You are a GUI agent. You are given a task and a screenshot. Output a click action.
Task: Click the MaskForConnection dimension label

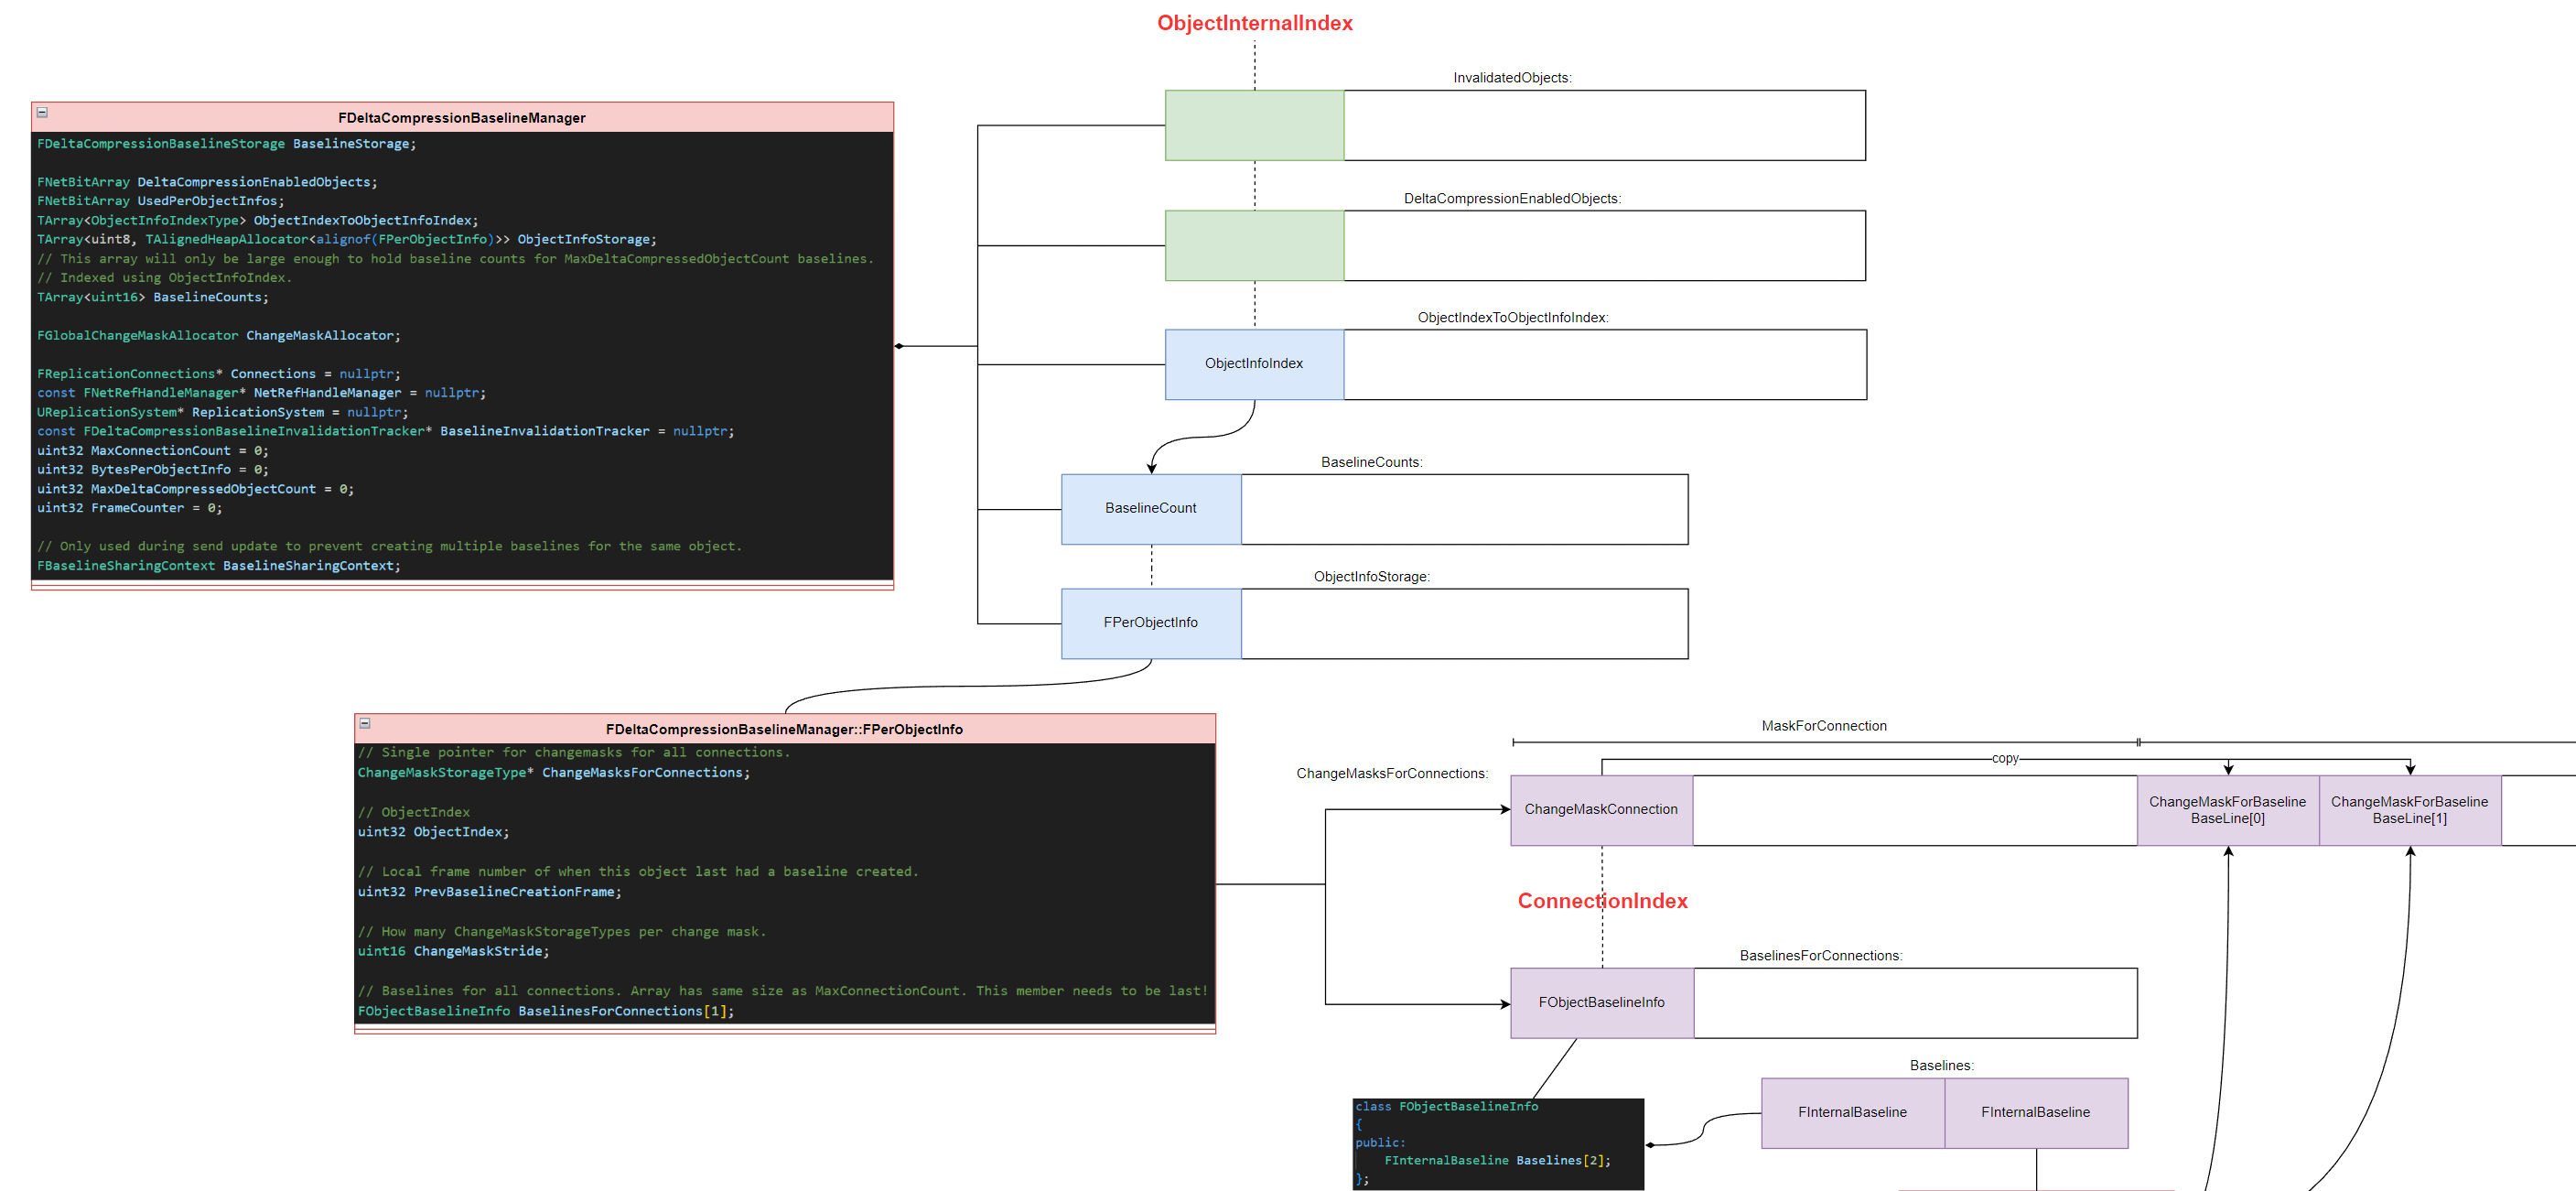pos(1823,726)
